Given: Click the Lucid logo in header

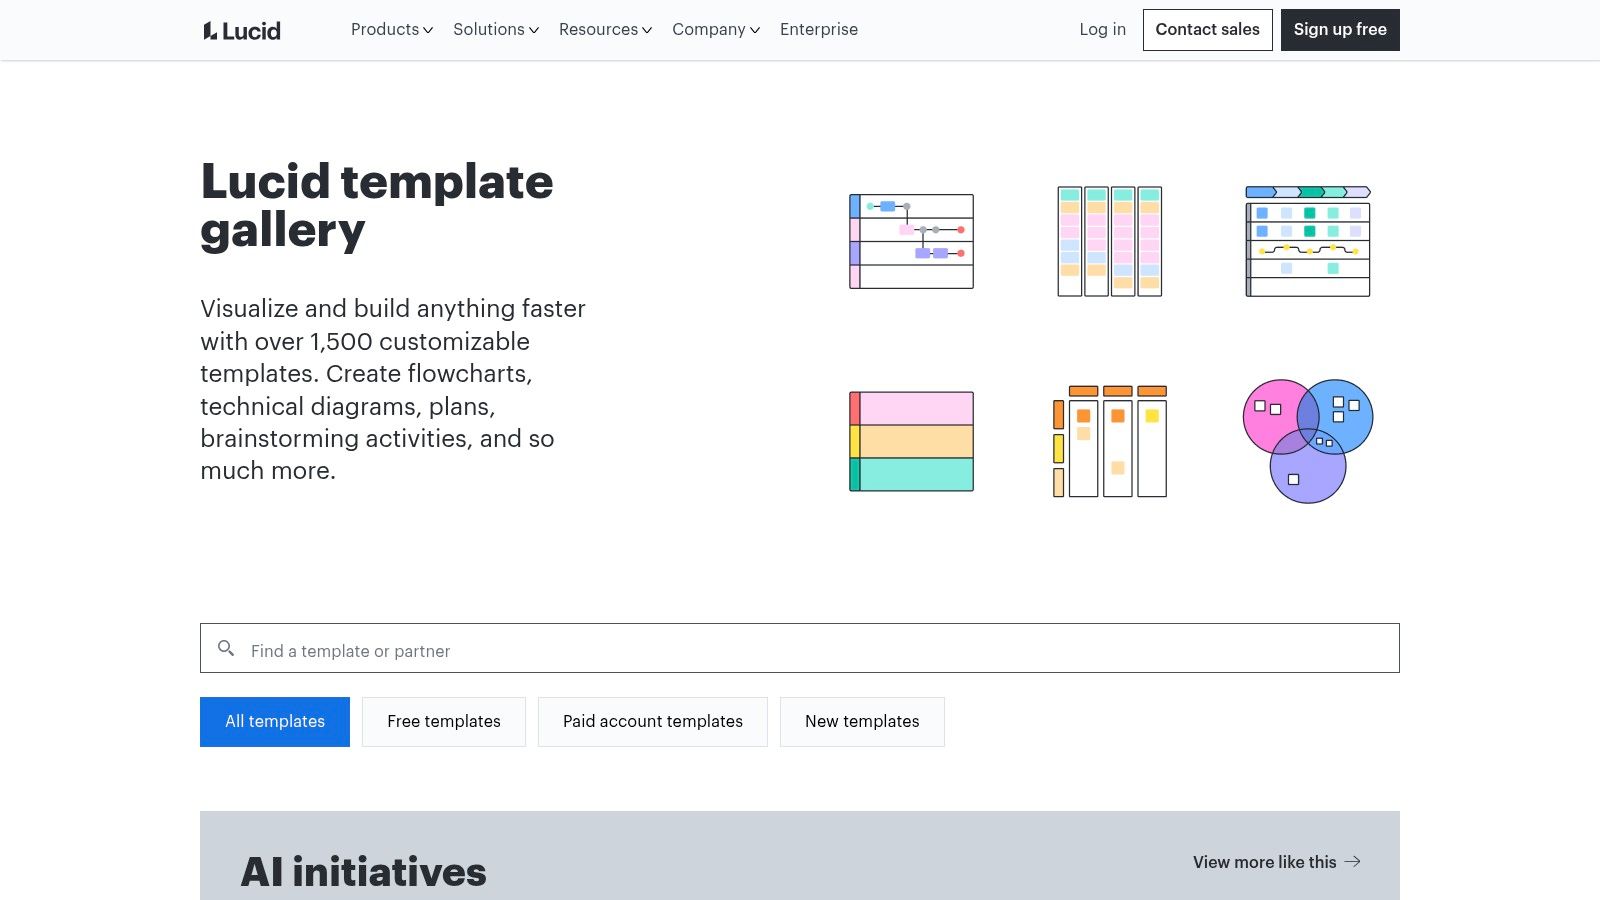Looking at the screenshot, I should pos(242,30).
